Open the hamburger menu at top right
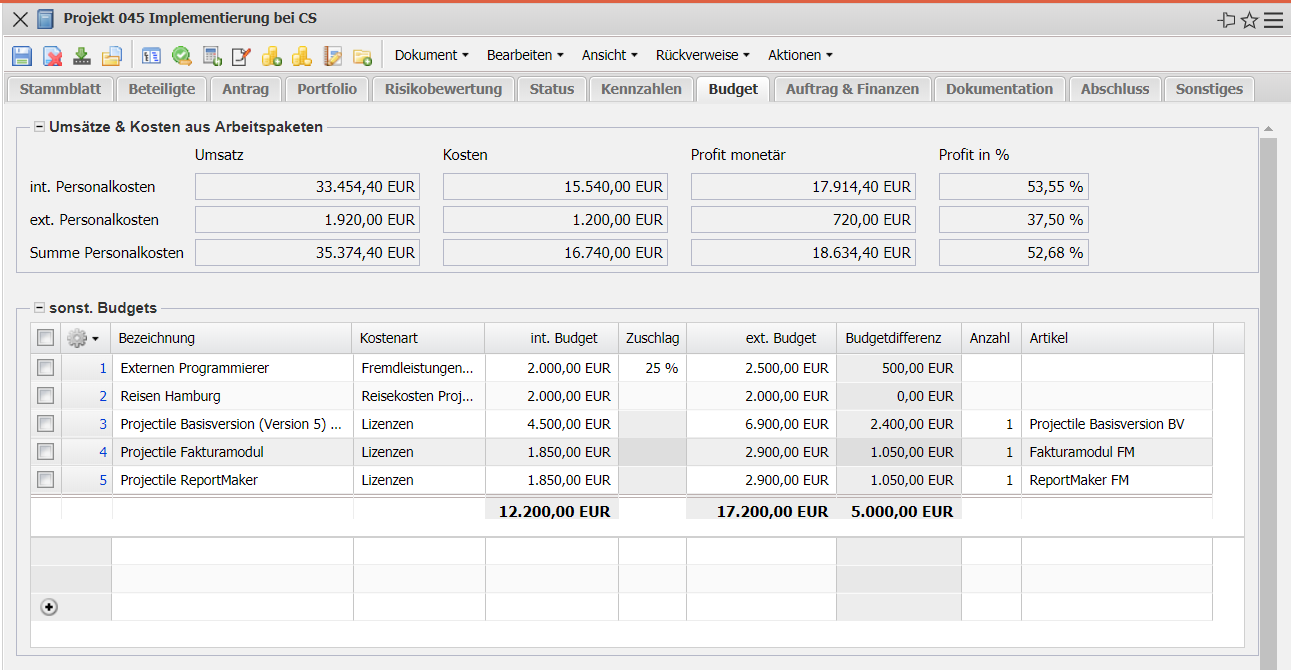This screenshot has height=670, width=1291. click(1273, 20)
